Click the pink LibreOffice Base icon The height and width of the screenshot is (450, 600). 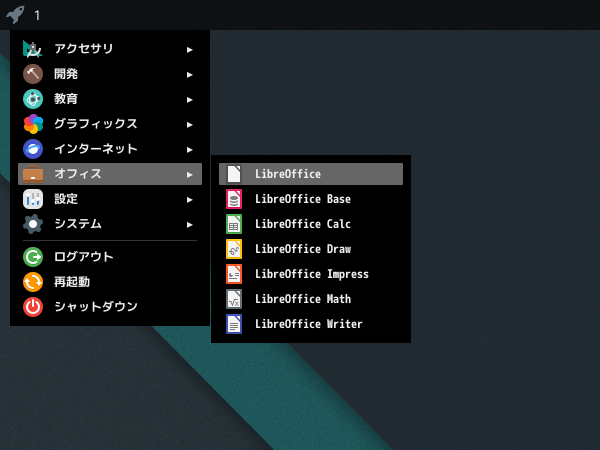pyautogui.click(x=234, y=199)
